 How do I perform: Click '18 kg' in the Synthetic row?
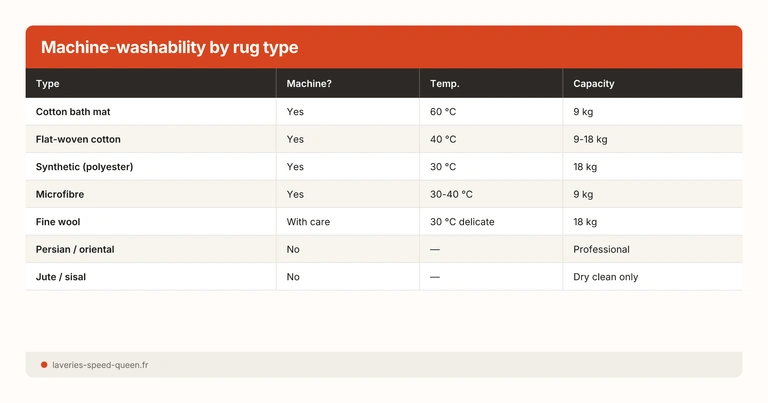pos(585,166)
